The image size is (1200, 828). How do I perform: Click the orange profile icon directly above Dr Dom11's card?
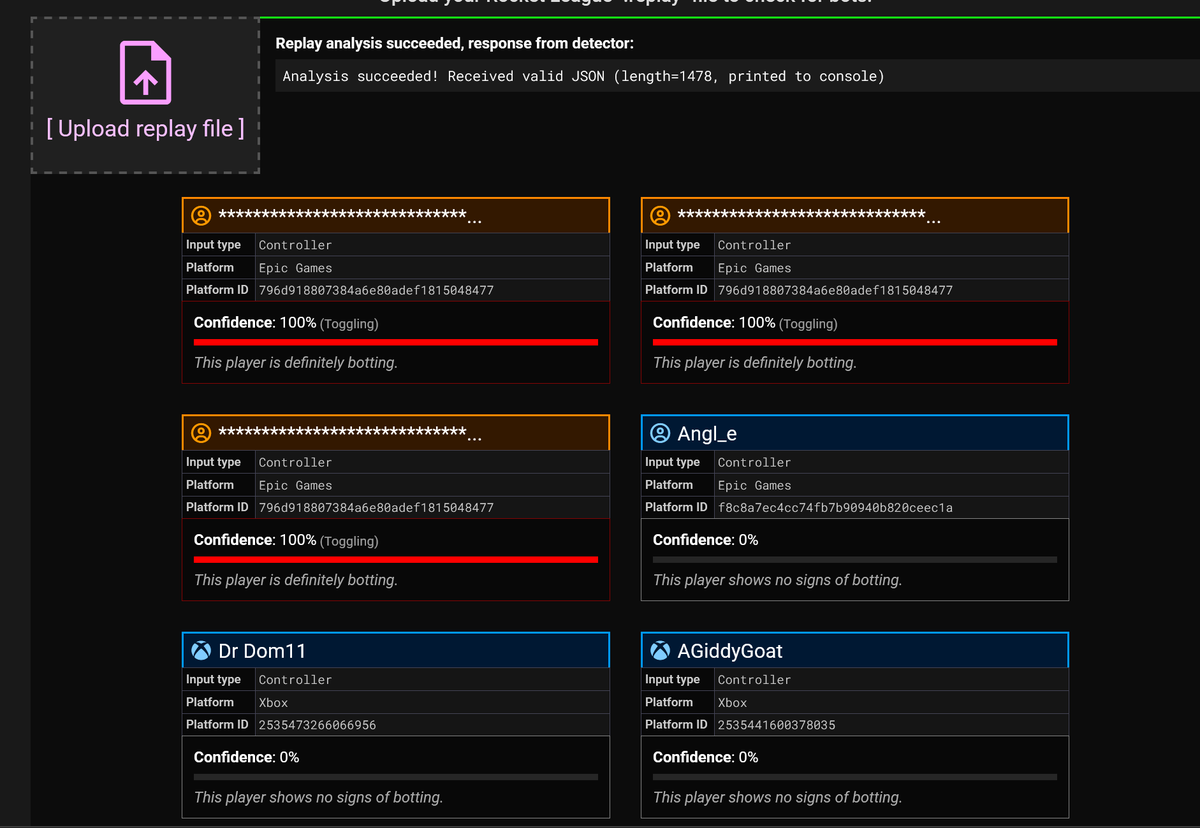click(x=201, y=433)
